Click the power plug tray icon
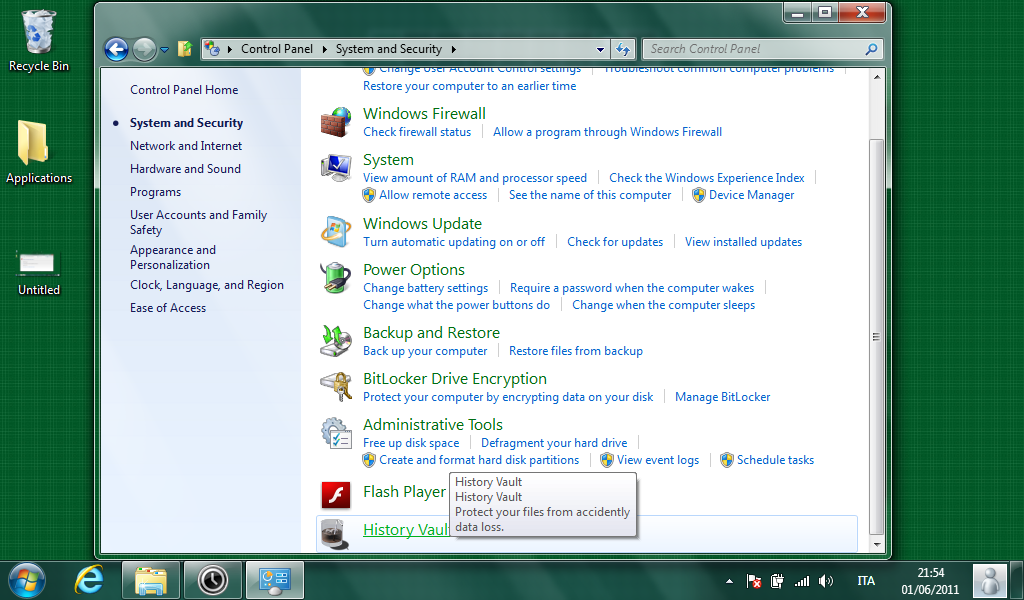Screen dimensions: 1024x600 pyautogui.click(x=777, y=581)
